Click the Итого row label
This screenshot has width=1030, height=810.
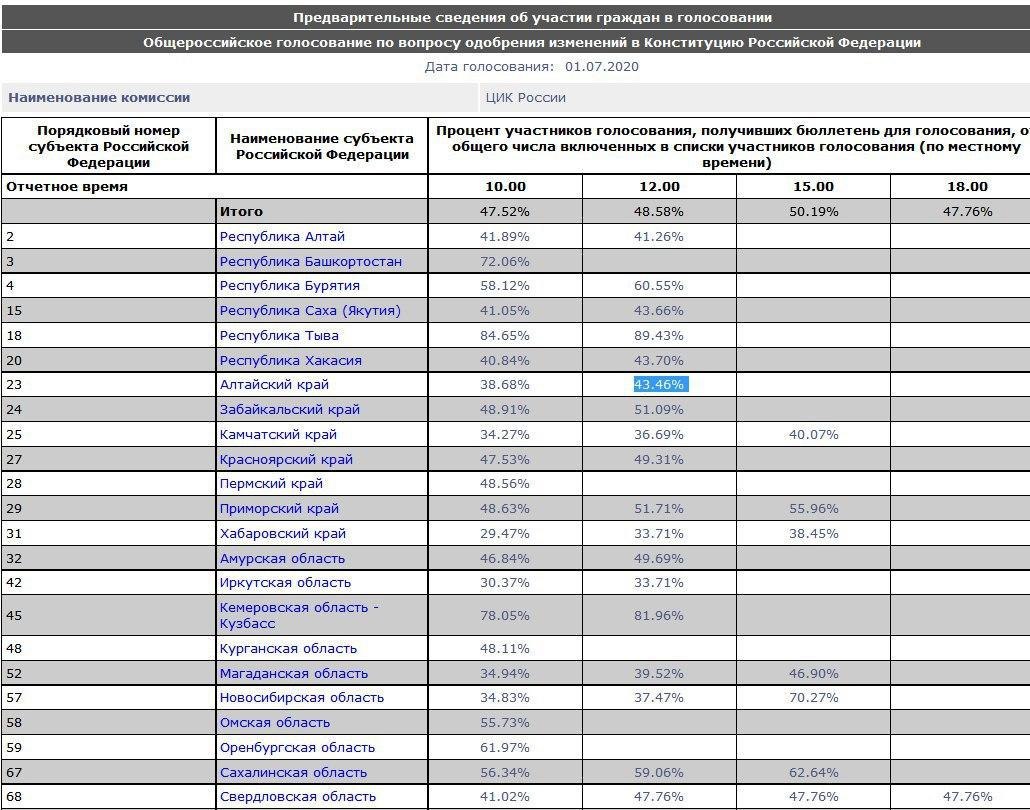tap(241, 212)
